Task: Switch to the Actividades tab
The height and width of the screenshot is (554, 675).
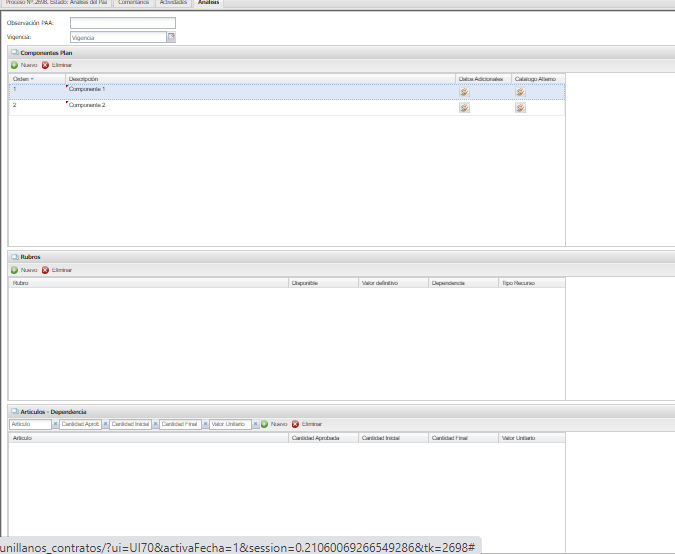Action: pyautogui.click(x=173, y=3)
